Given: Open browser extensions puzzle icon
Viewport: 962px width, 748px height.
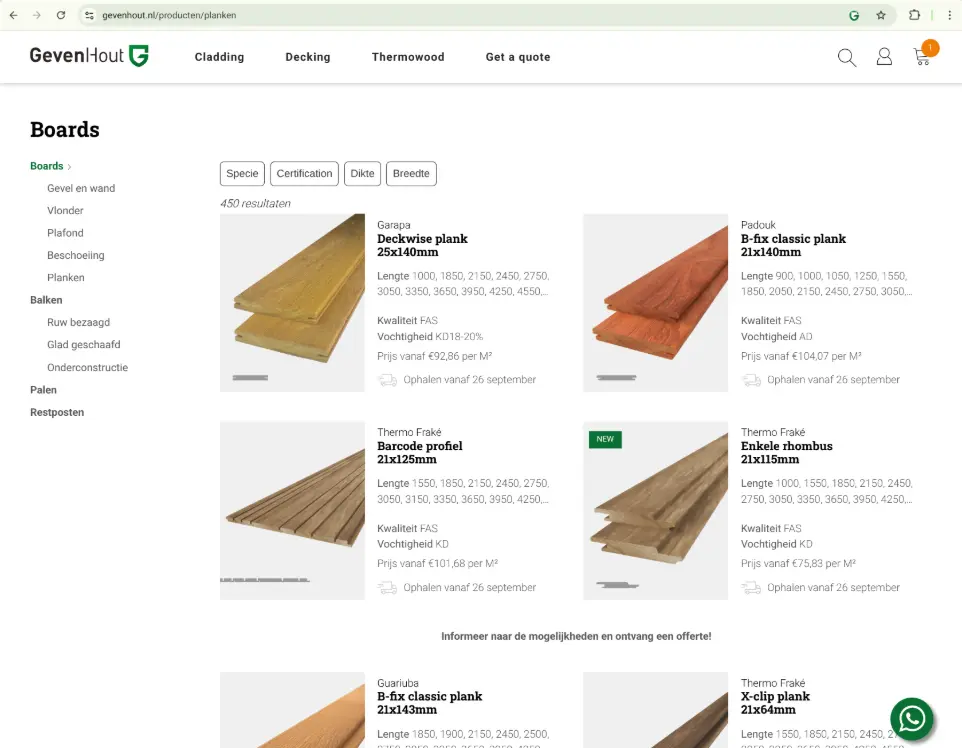Looking at the screenshot, I should (x=914, y=15).
